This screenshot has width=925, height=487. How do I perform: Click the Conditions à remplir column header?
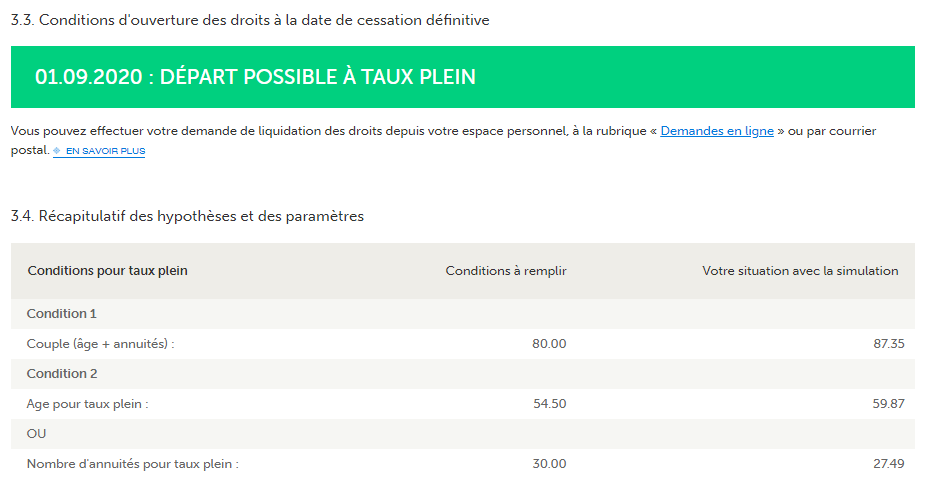tap(506, 271)
